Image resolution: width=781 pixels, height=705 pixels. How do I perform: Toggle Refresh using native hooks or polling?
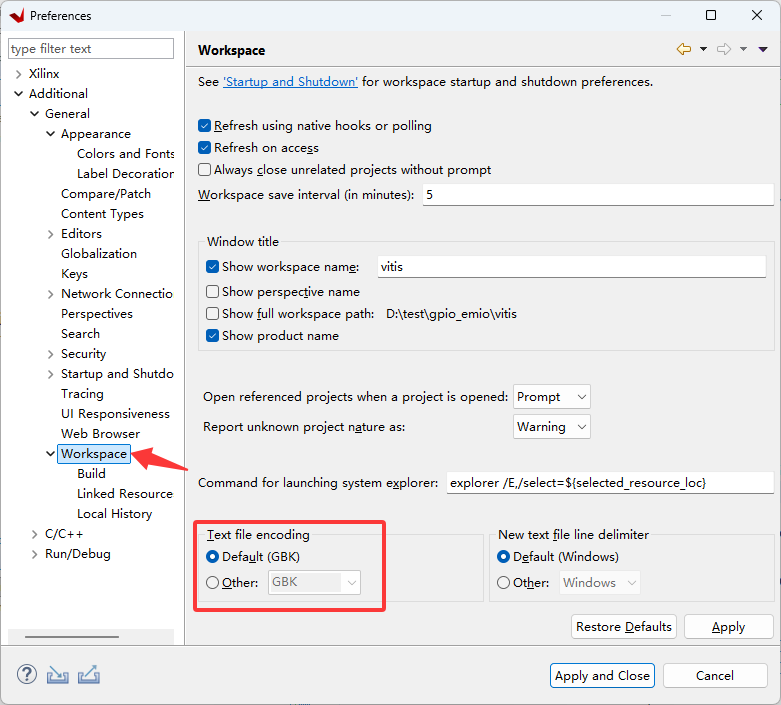(x=204, y=126)
